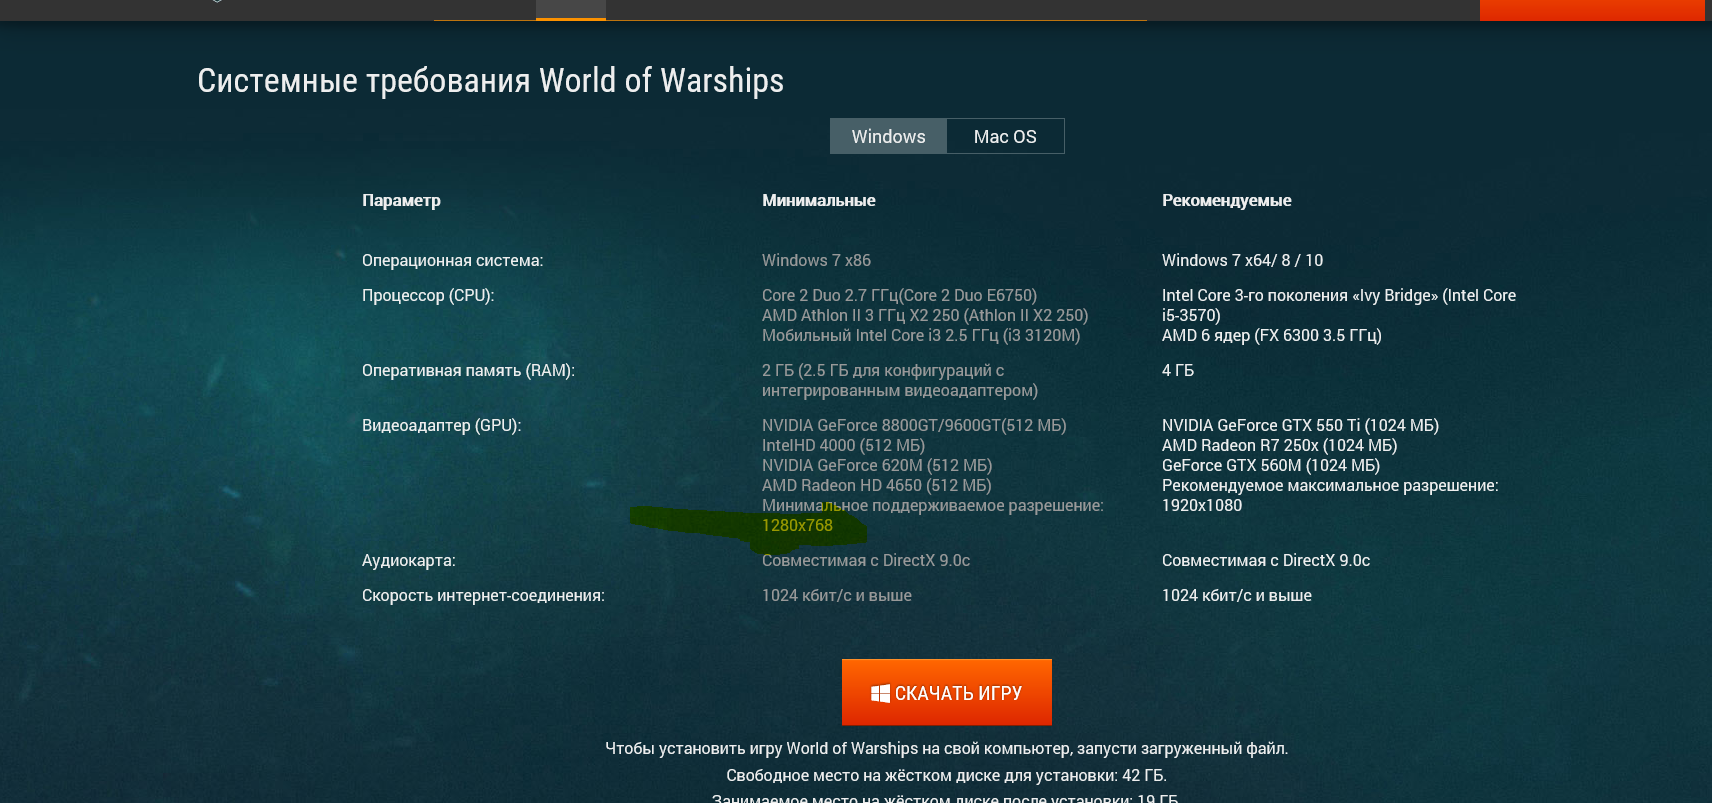Viewport: 1712px width, 803px height.
Task: Click the Мобильный Intel Core i3 line
Action: pyautogui.click(x=921, y=335)
